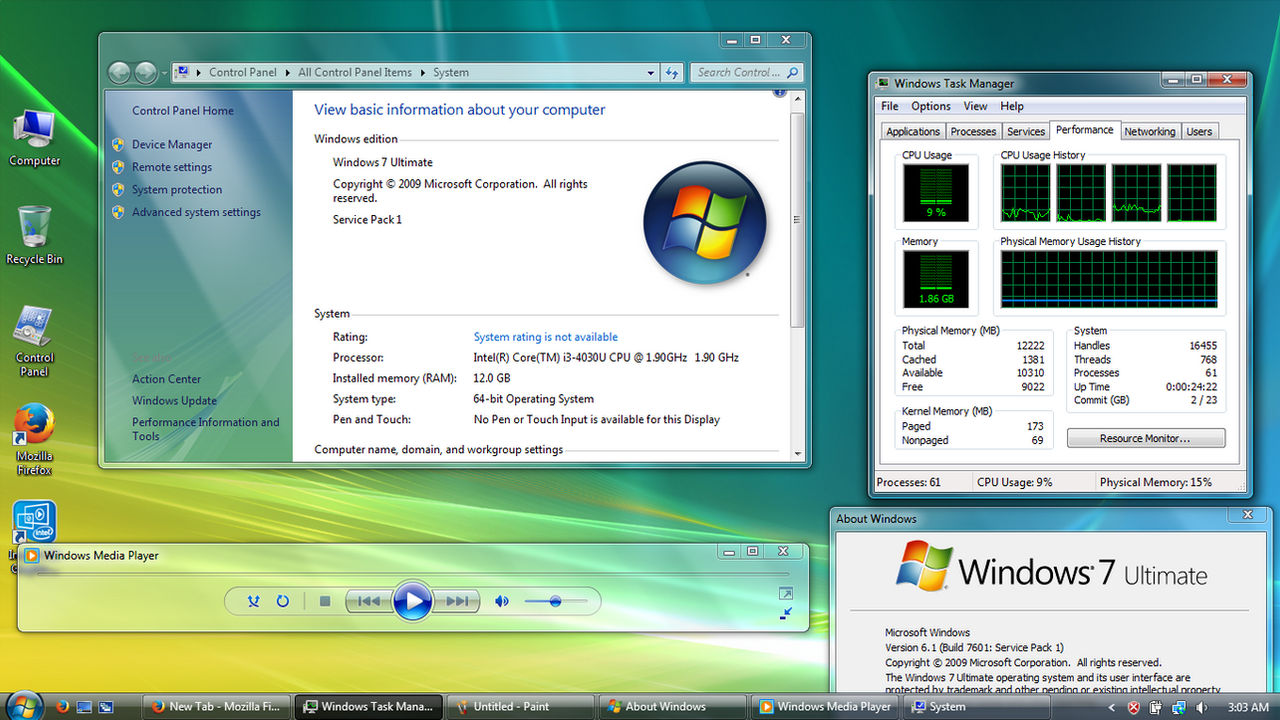Viewport: 1280px width, 720px height.
Task: Click the Windows Task Manager title icon
Action: [883, 84]
